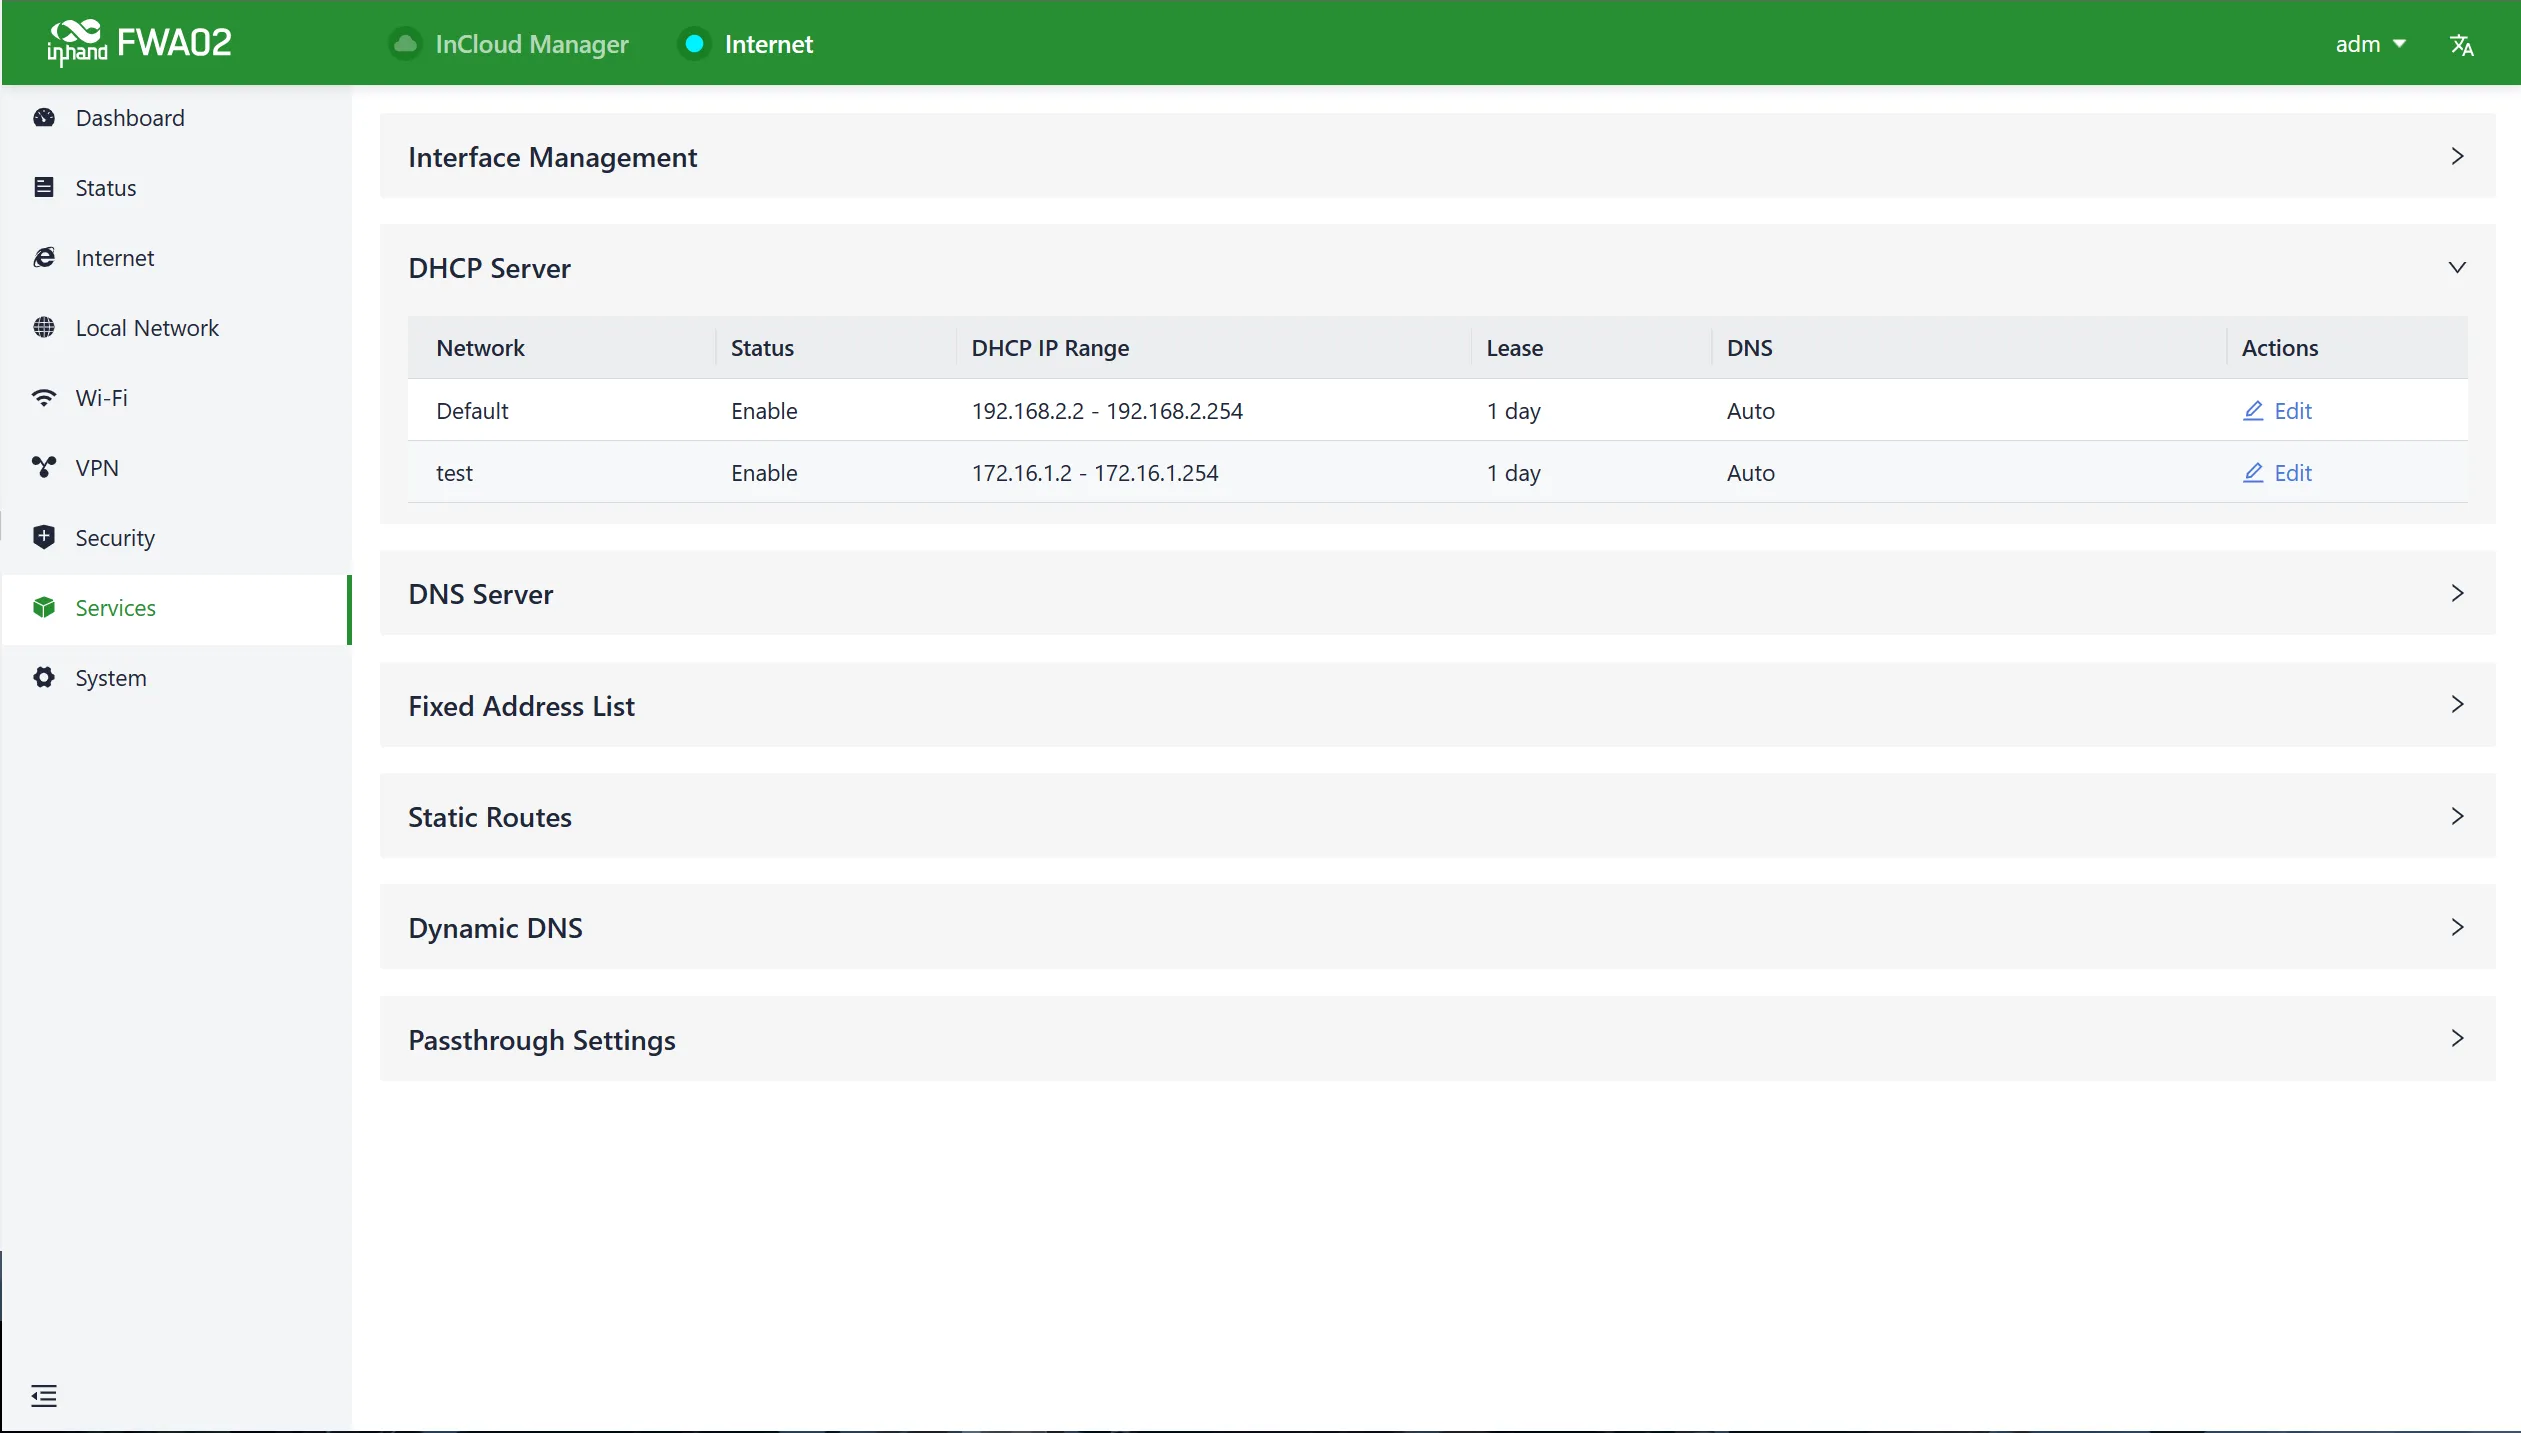
Task: Select the Security menu item
Action: 176,538
